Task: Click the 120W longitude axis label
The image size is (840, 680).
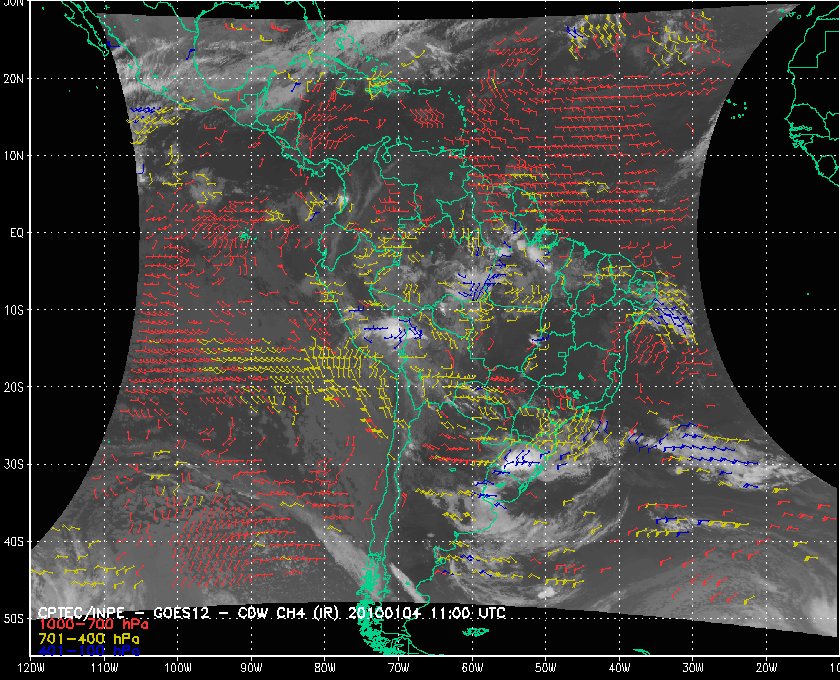Action: click(31, 668)
